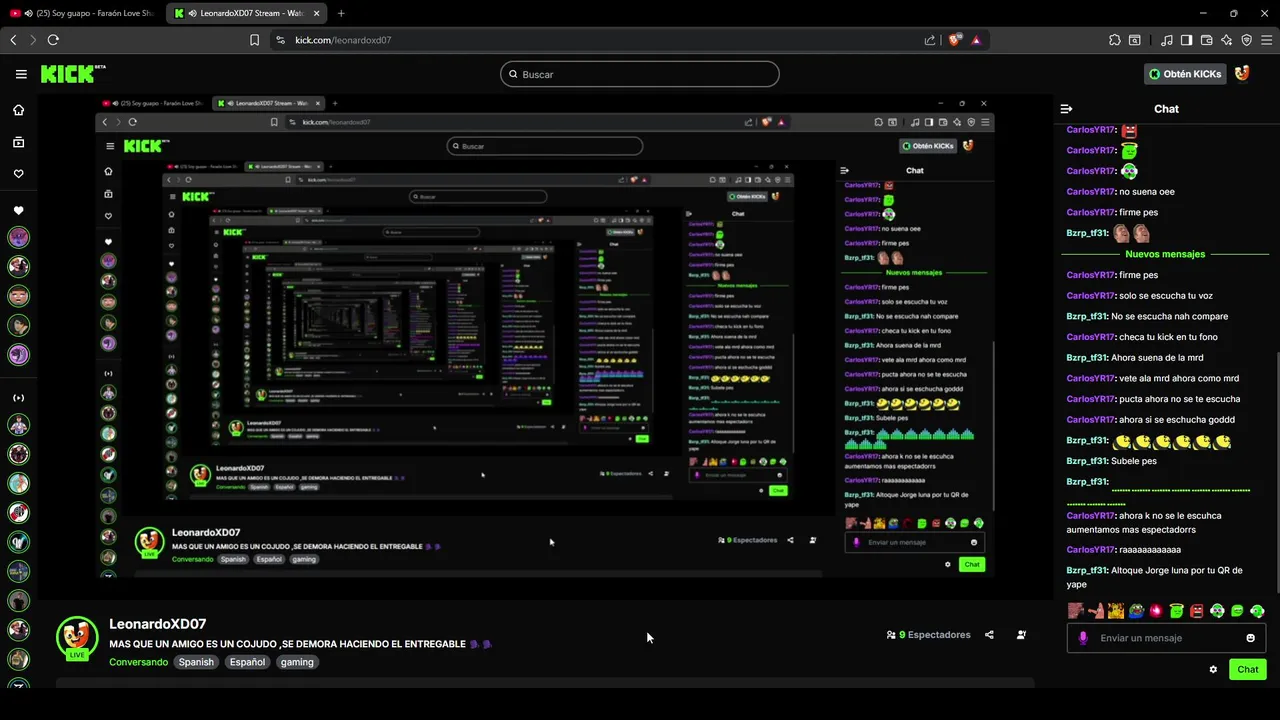Open the first followed channel avatar in the sidebar
The image size is (1280, 720).
coord(18,238)
